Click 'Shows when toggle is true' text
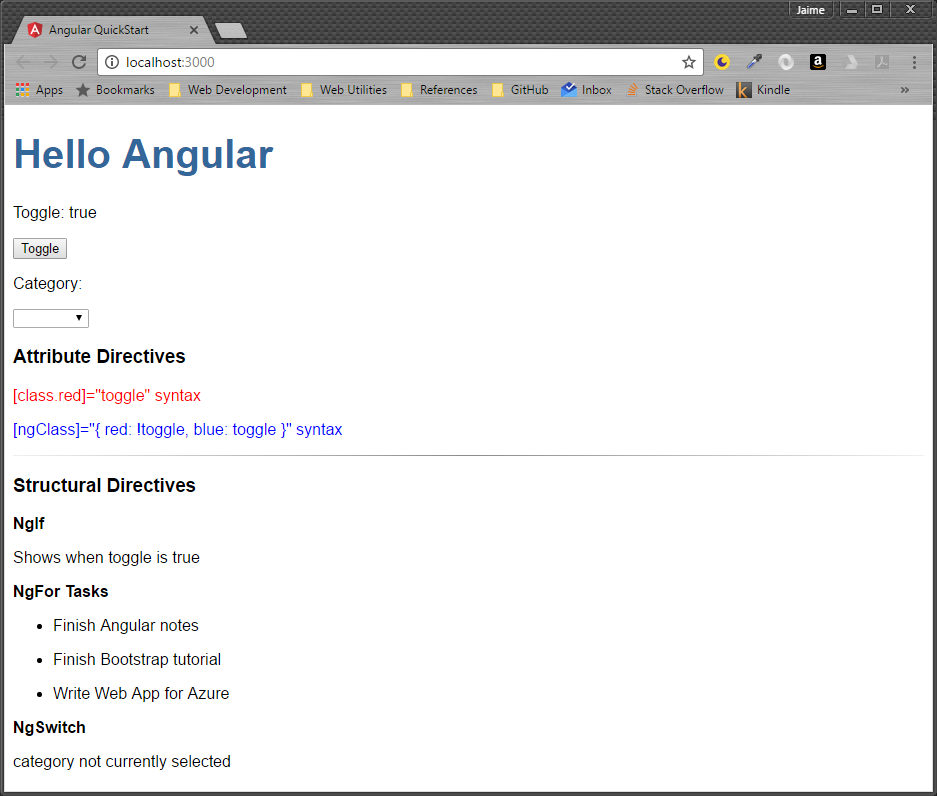937x796 pixels. 106,558
